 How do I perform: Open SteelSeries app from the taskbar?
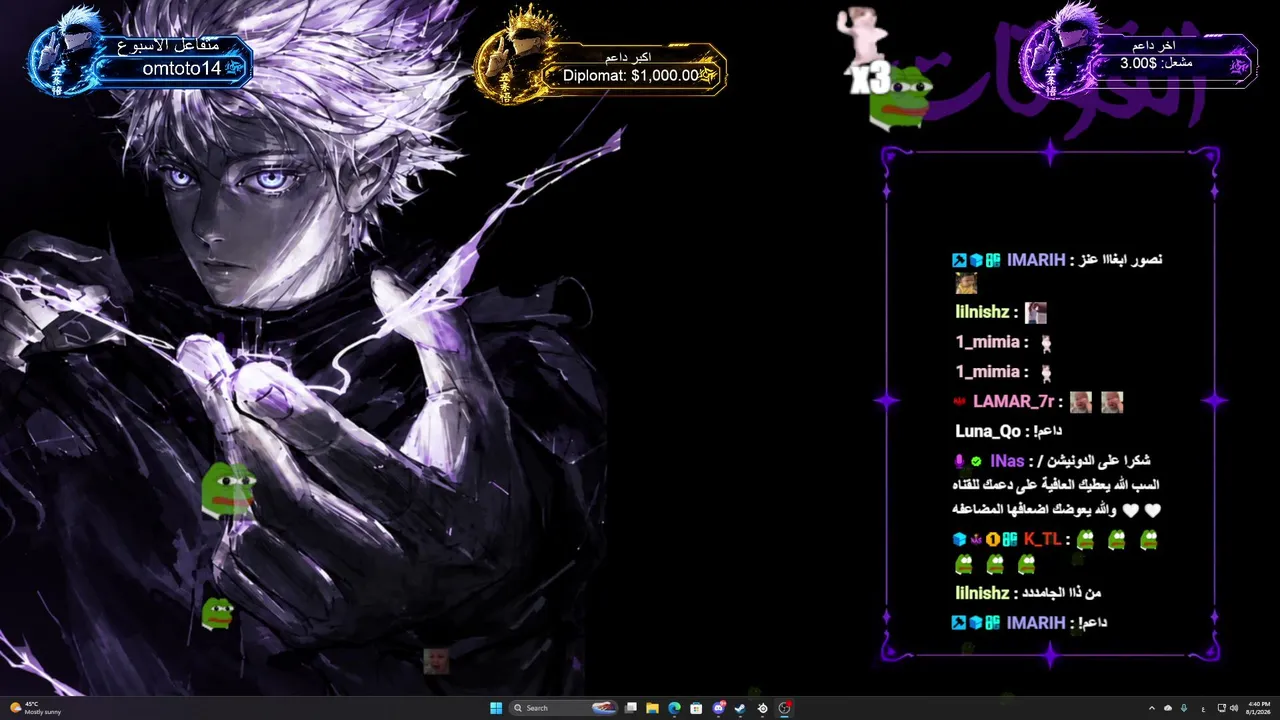click(x=762, y=708)
